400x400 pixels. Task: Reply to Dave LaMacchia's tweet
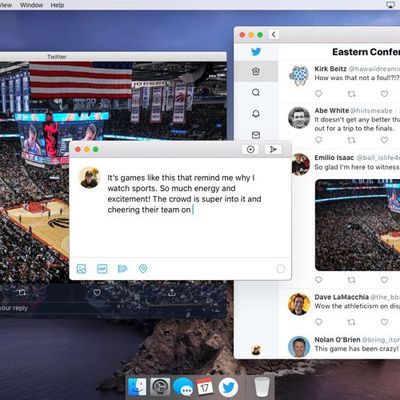click(x=319, y=322)
